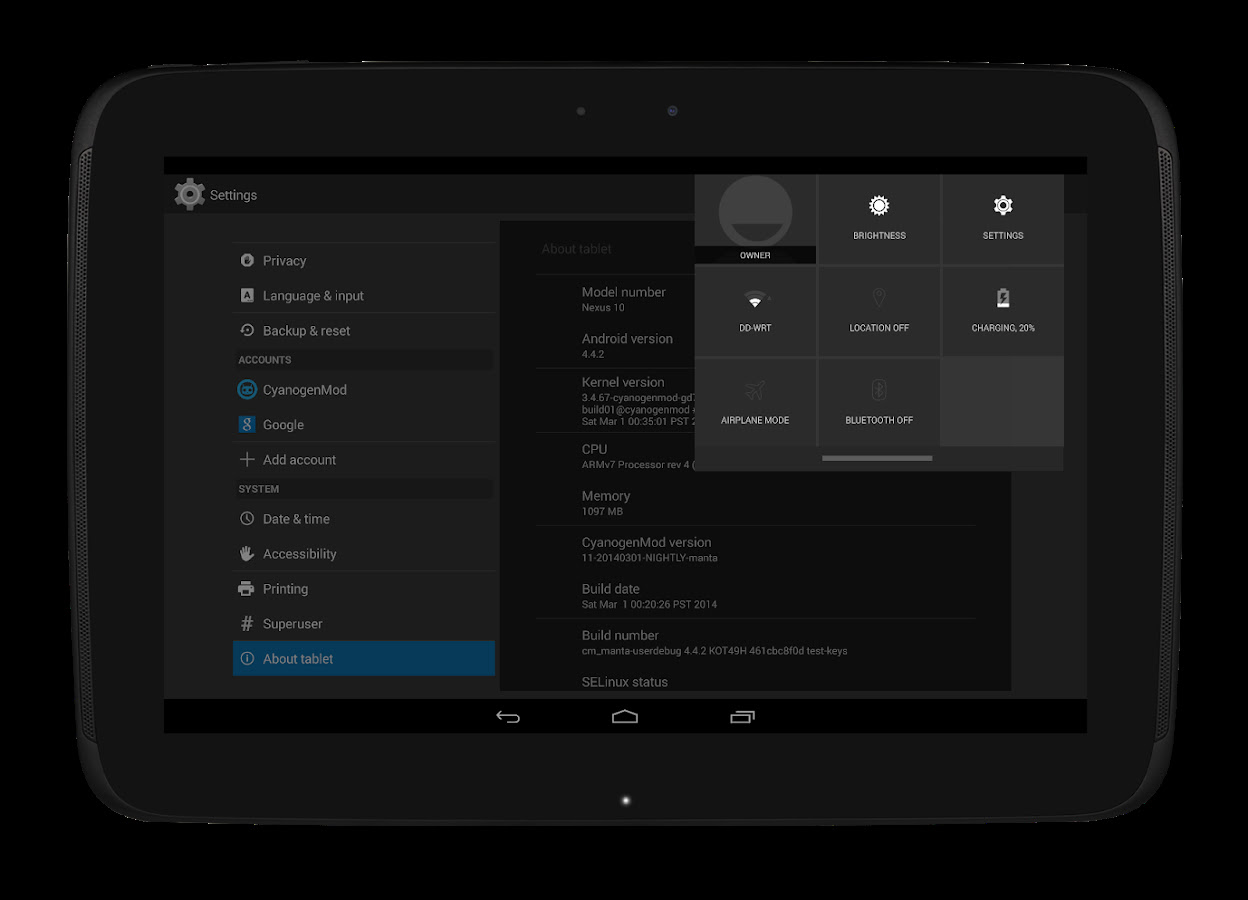This screenshot has width=1248, height=900.
Task: Click the About tablet heading
Action: (577, 249)
